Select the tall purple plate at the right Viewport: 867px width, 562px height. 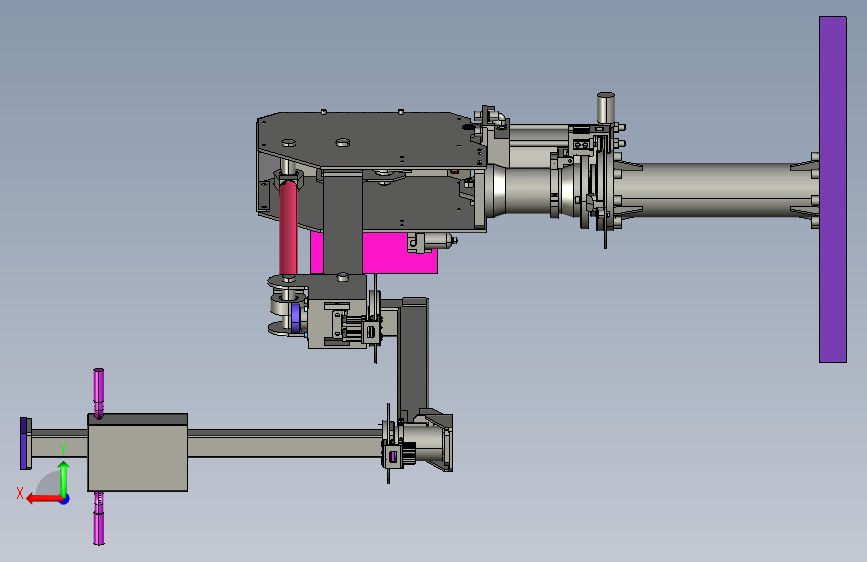[x=833, y=189]
